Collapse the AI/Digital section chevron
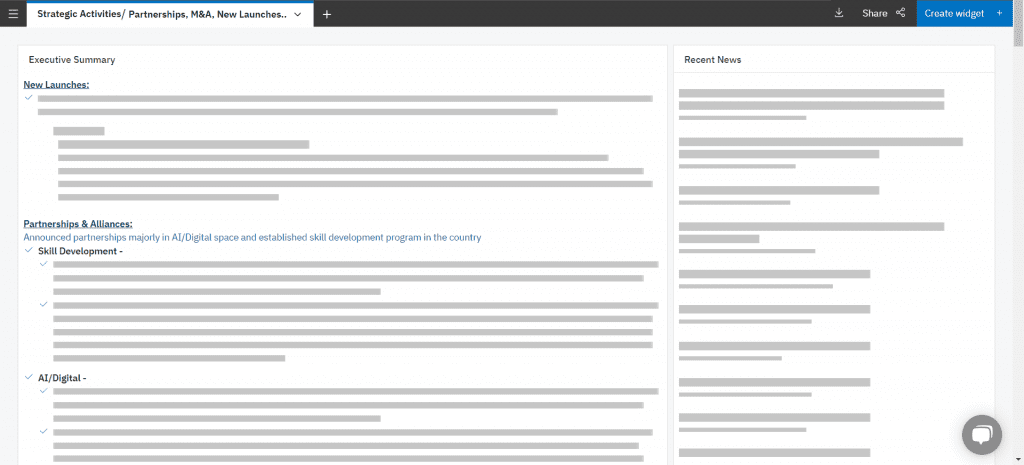This screenshot has width=1024, height=465. [29, 378]
